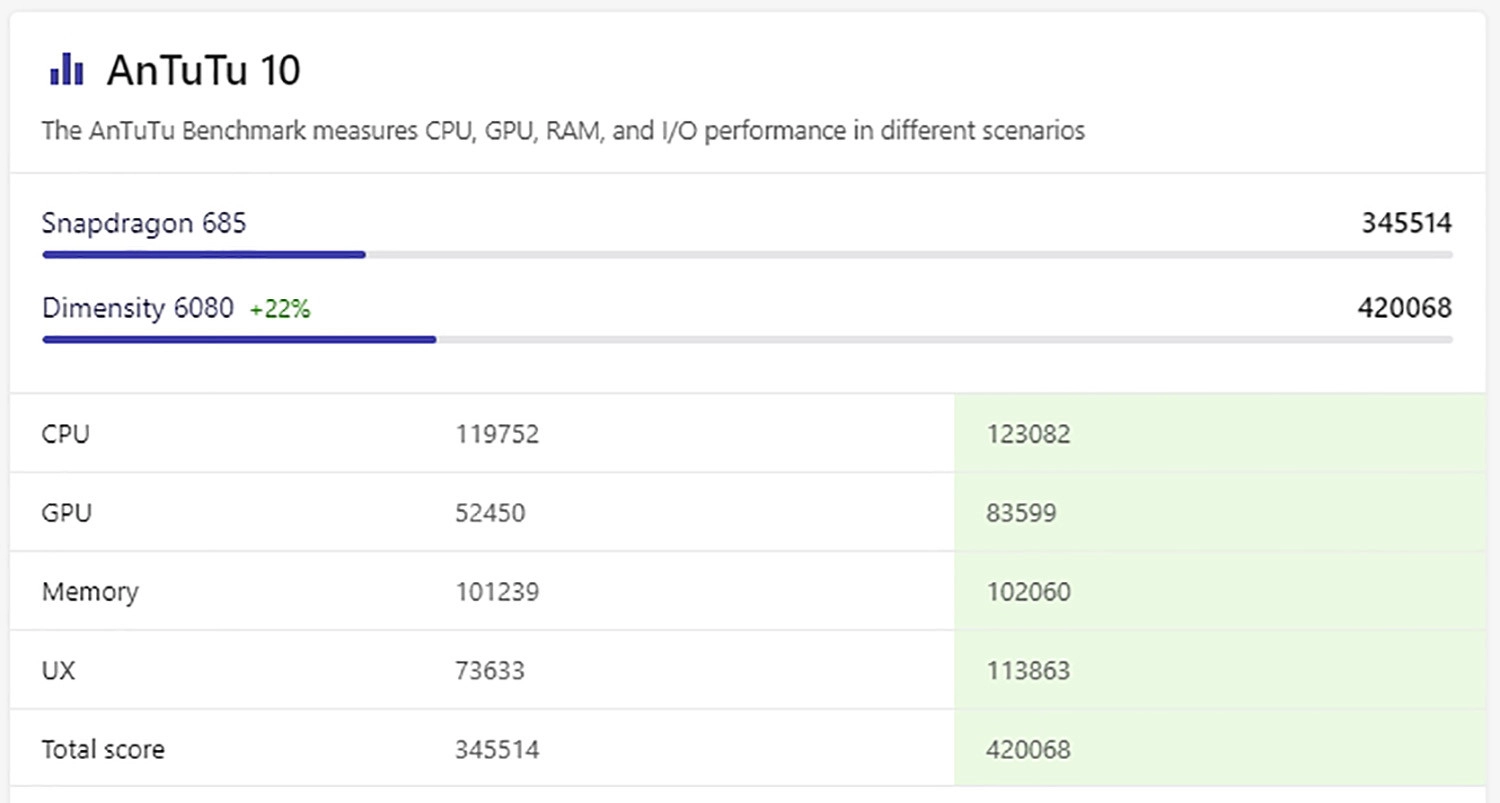Click the Snapdragon 685 score bar
1500x803 pixels.
(747, 255)
